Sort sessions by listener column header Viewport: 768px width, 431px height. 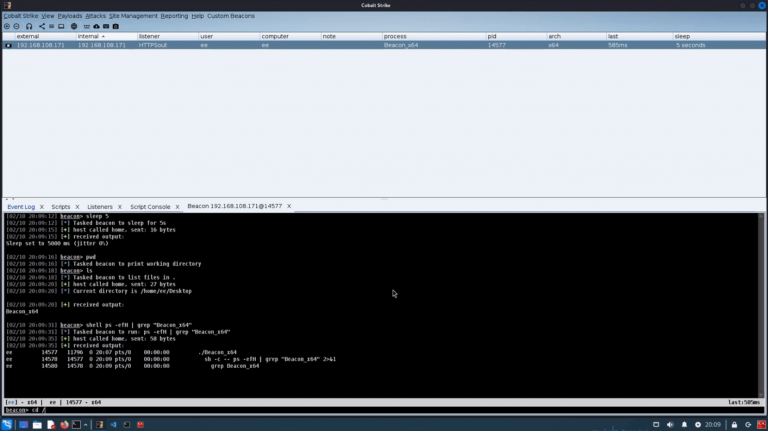tap(168, 36)
